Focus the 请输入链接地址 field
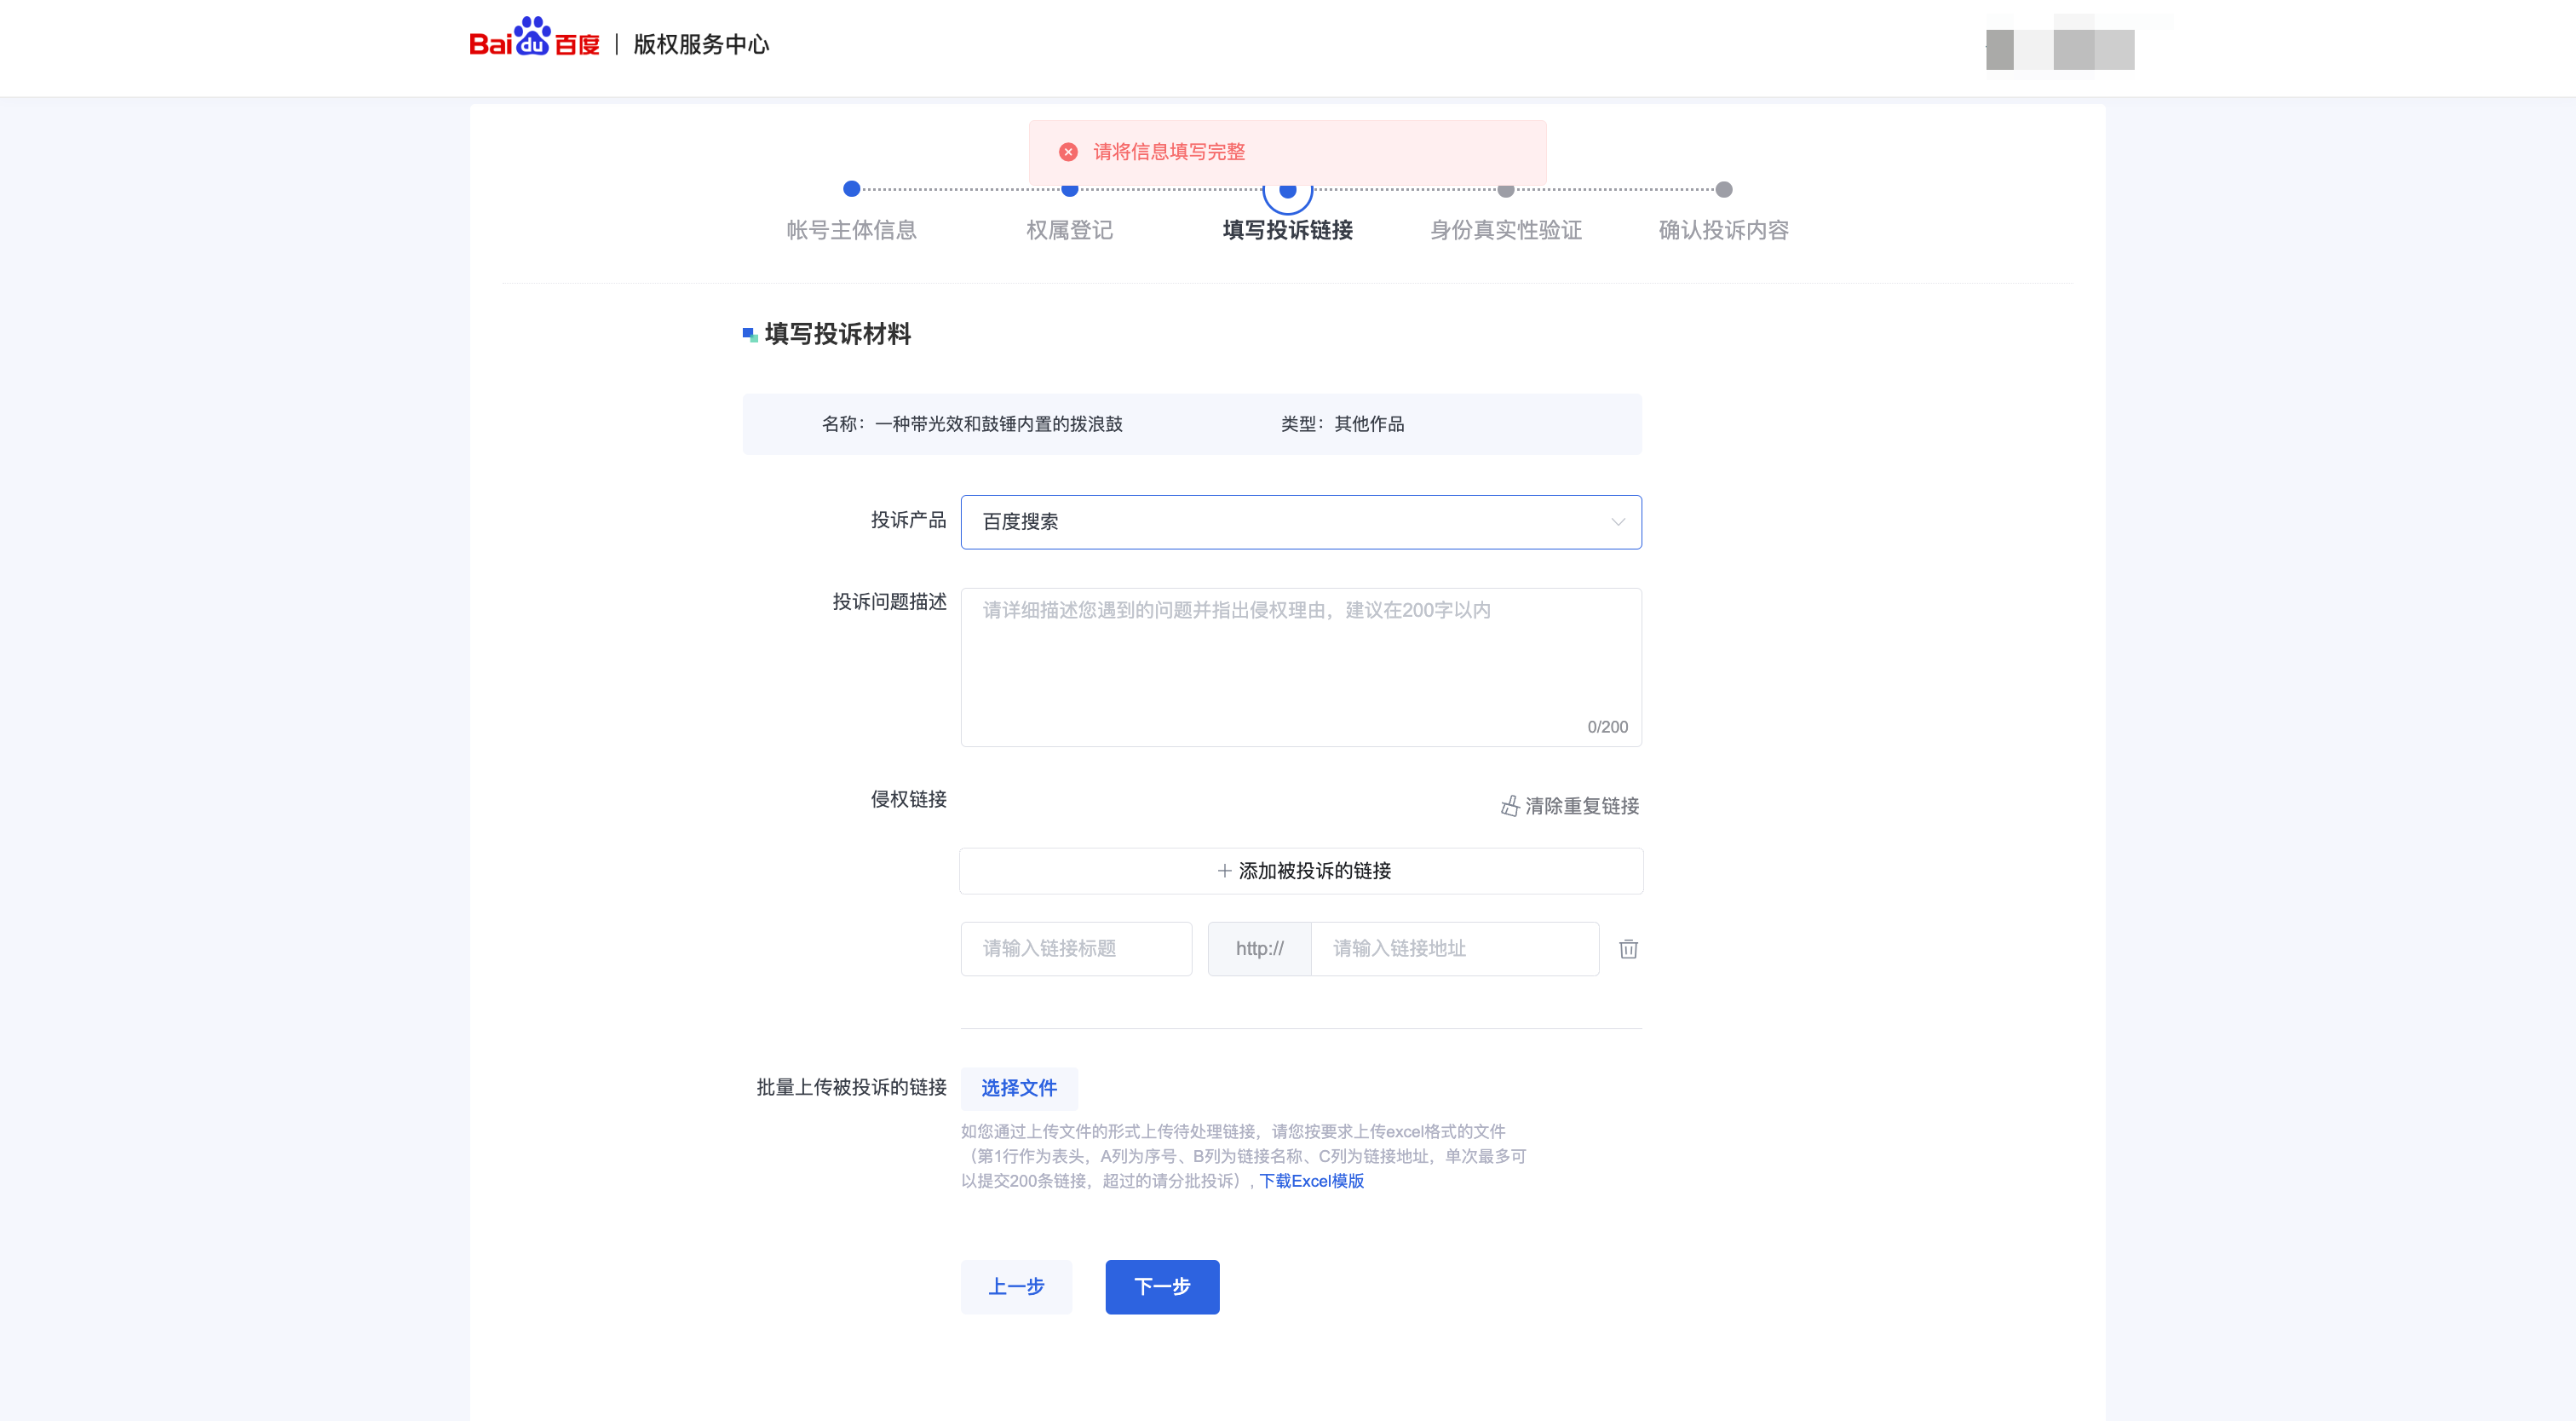This screenshot has height=1421, width=2576. [1455, 949]
